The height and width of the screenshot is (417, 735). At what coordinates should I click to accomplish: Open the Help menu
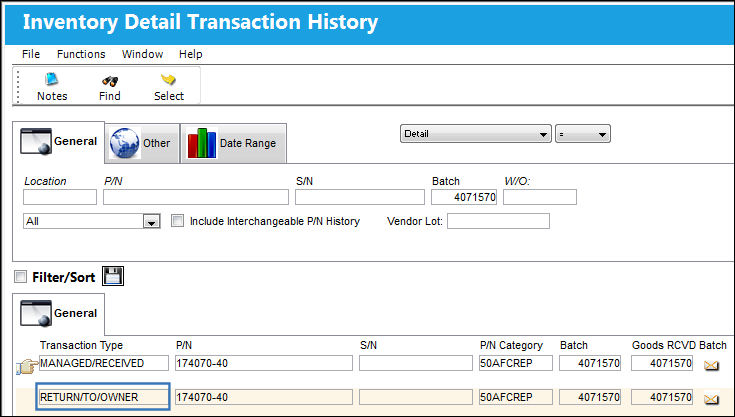coord(190,54)
